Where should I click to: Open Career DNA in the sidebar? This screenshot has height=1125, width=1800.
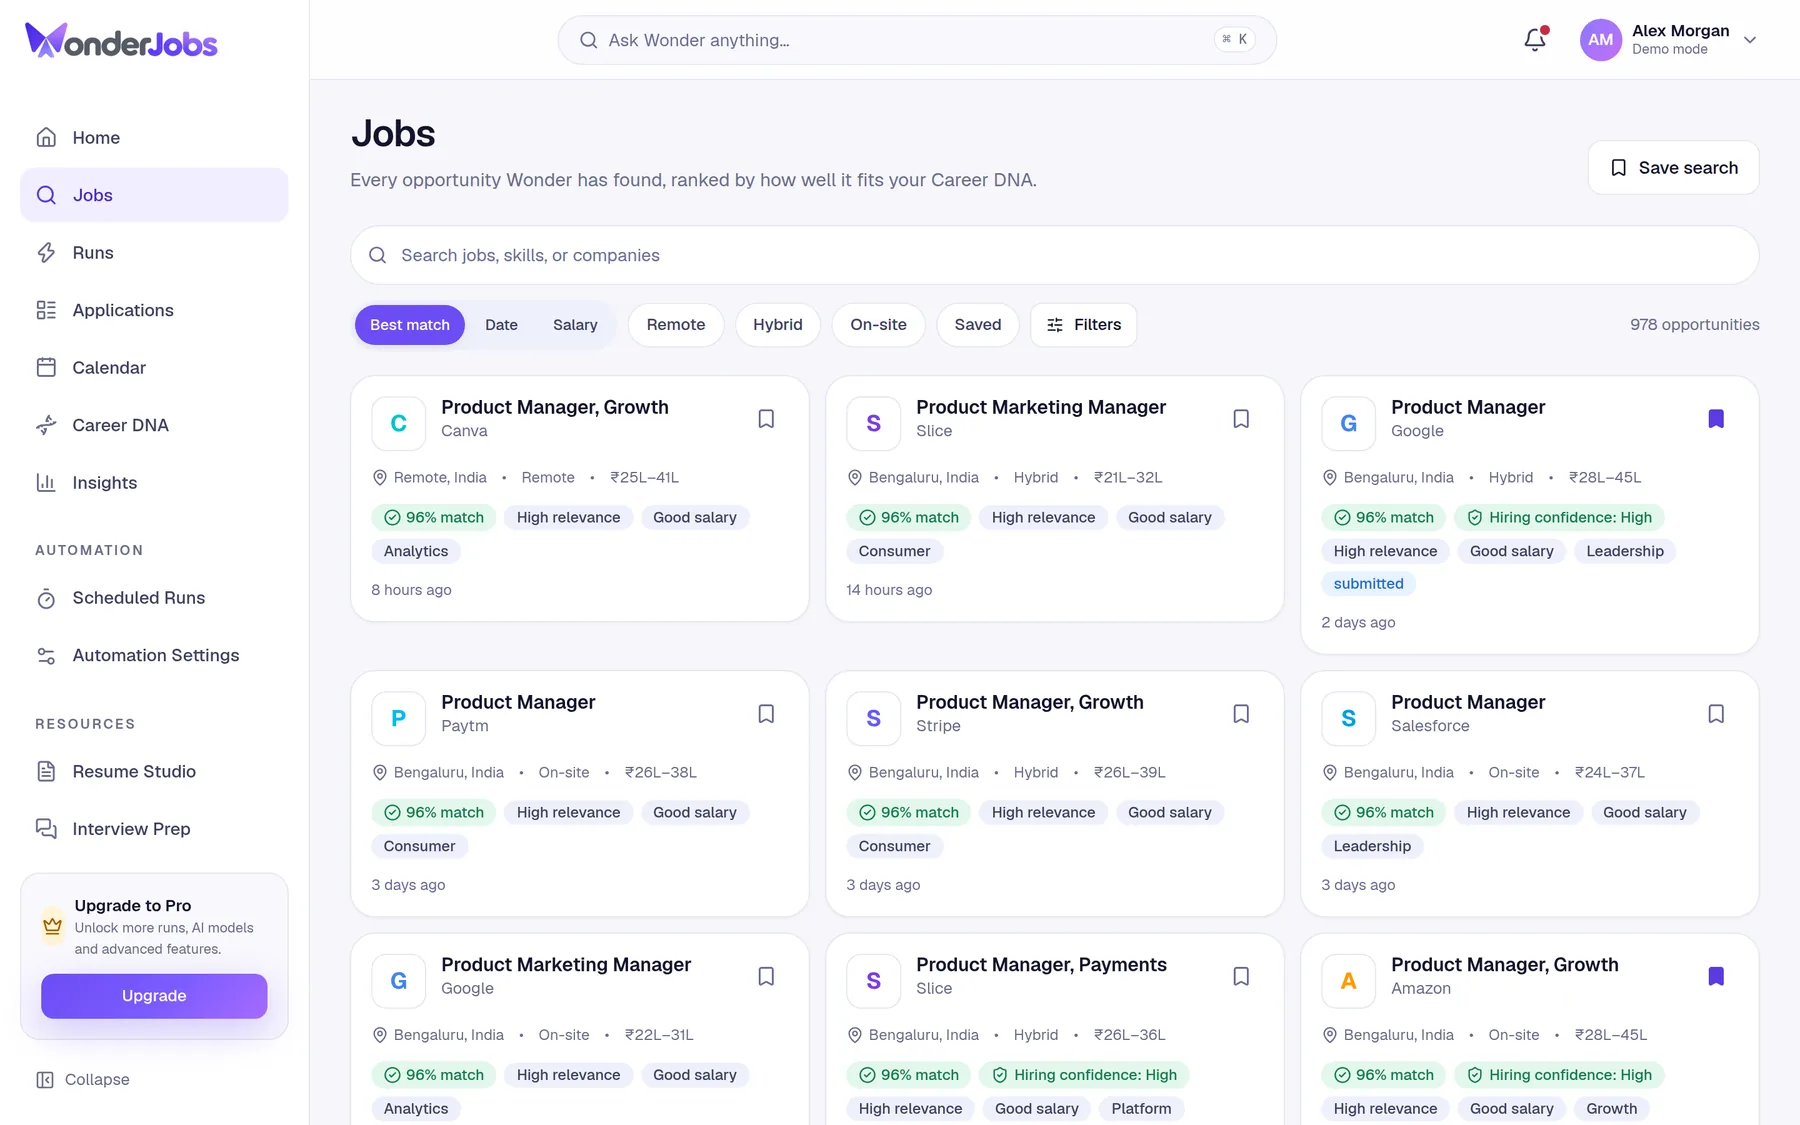point(154,425)
